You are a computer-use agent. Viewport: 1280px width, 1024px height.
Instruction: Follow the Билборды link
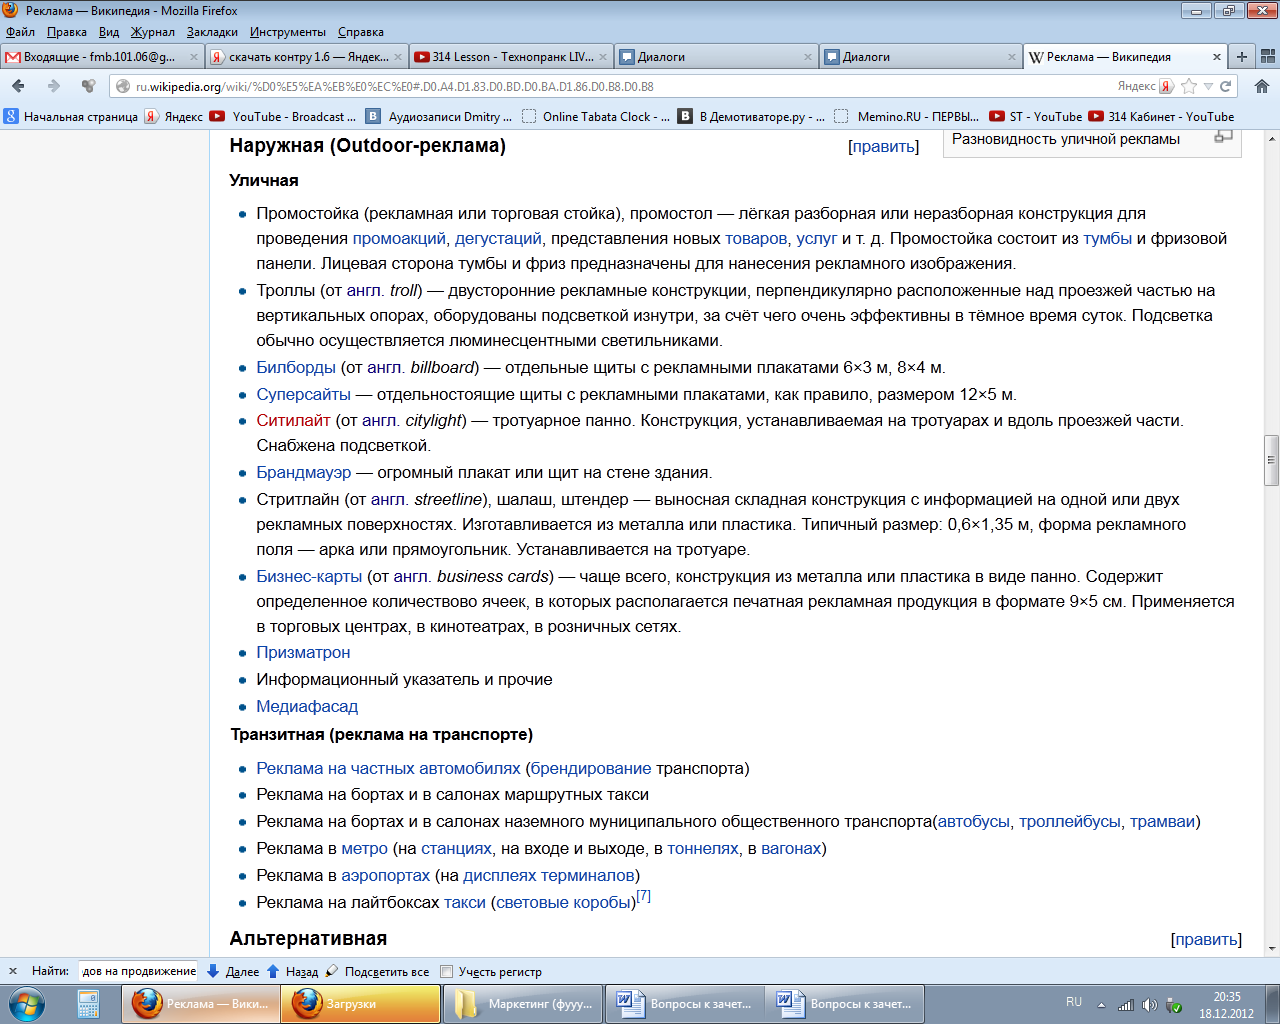point(296,368)
